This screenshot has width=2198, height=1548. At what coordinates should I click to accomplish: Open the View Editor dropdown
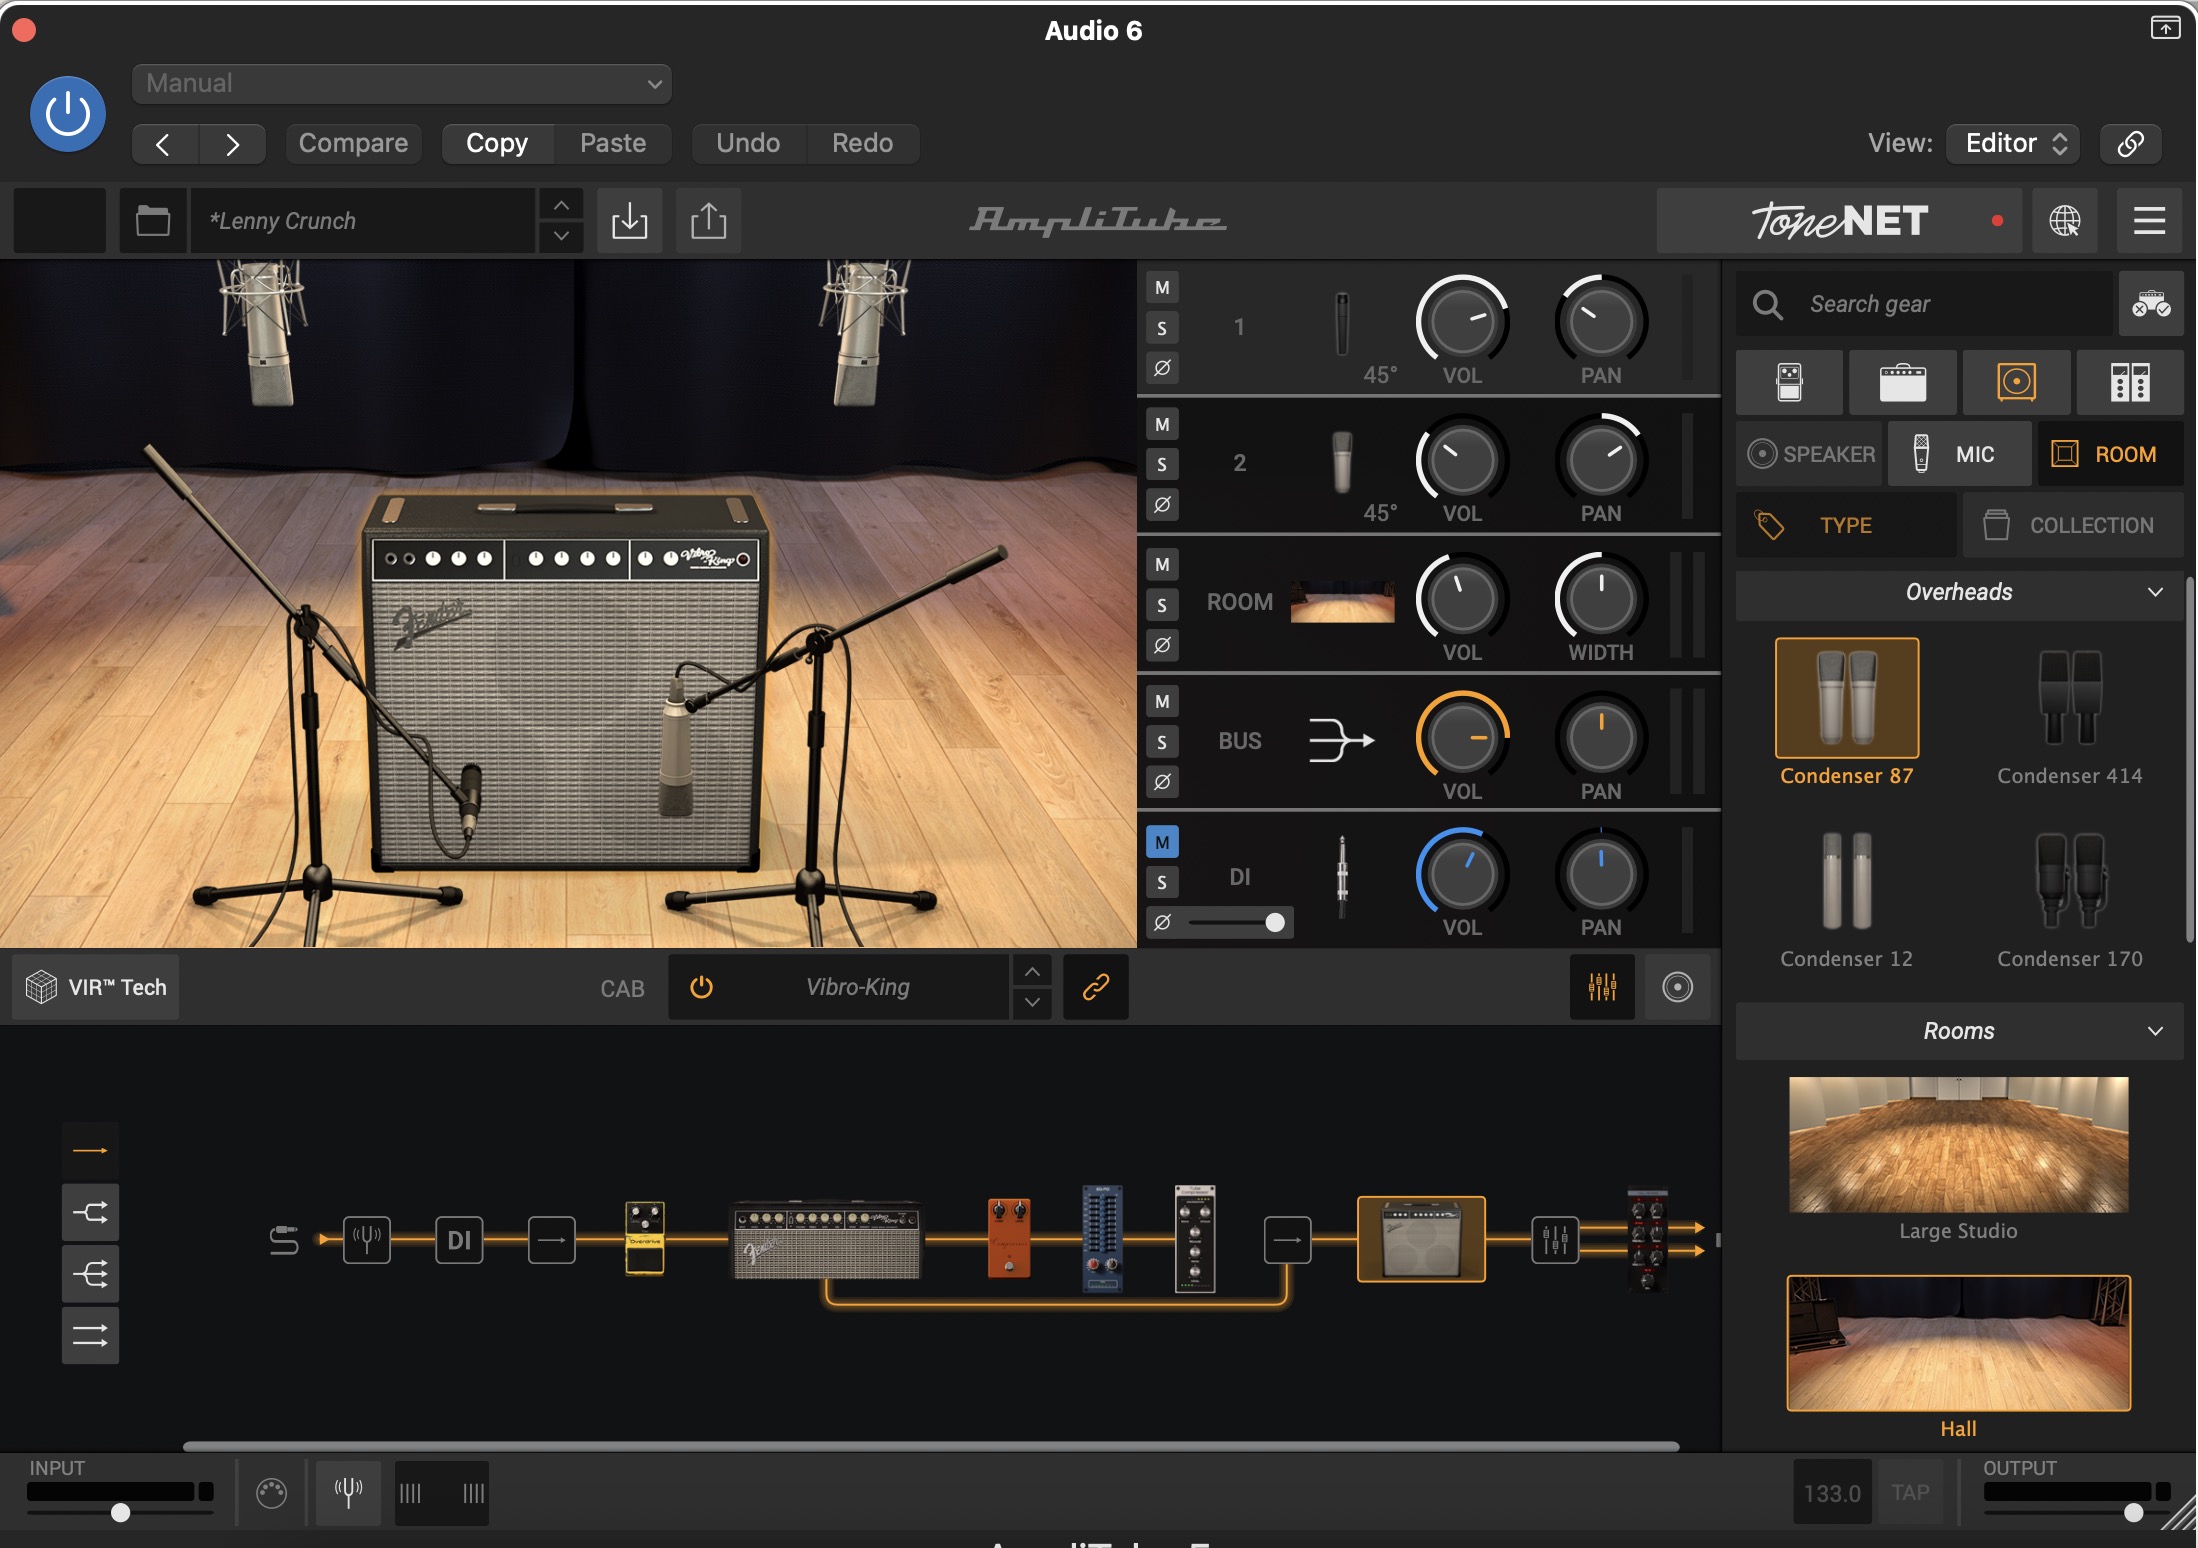tap(2013, 143)
